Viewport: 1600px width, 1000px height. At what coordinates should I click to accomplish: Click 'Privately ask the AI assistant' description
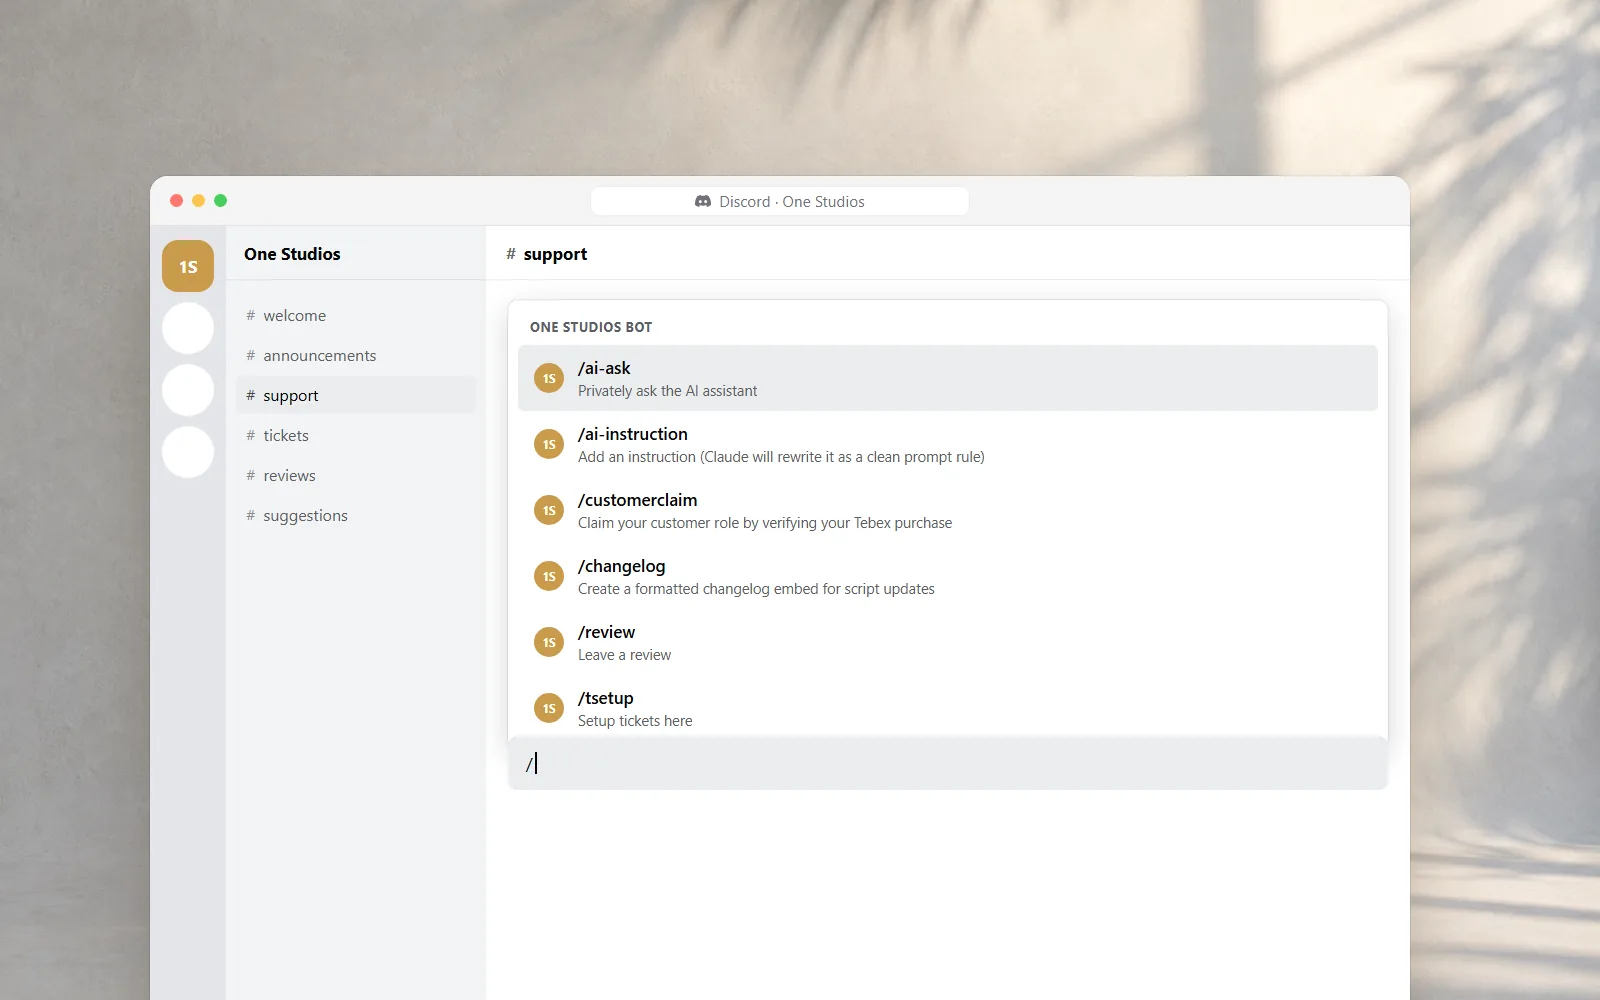coord(667,391)
